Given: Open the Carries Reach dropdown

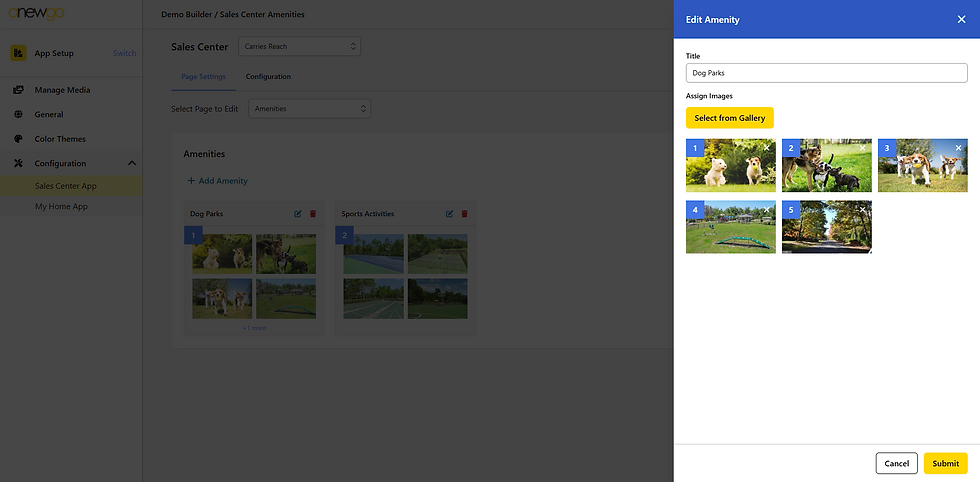Looking at the screenshot, I should click(x=299, y=46).
